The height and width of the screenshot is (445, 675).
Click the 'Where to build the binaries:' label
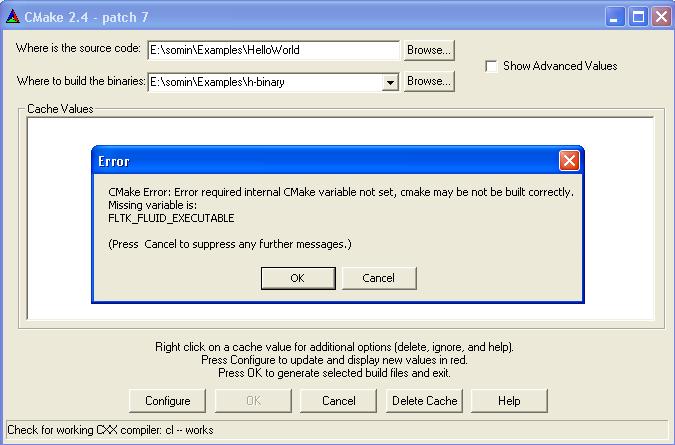click(81, 81)
